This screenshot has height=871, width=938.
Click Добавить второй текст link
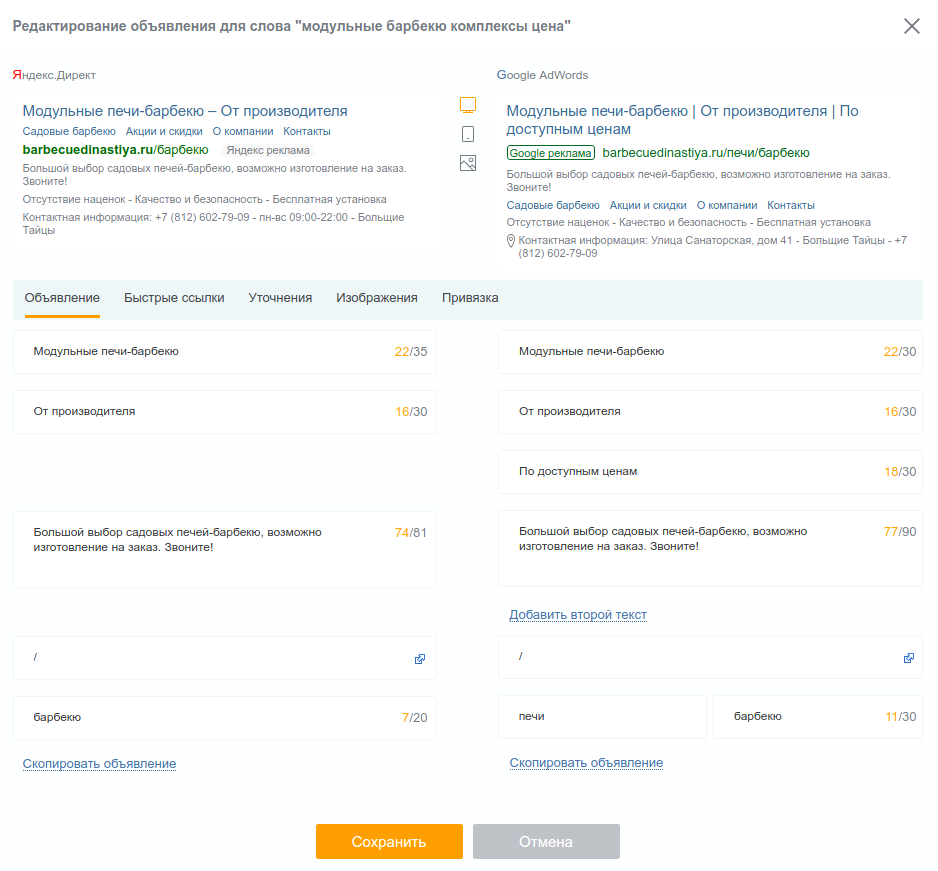tap(578, 615)
